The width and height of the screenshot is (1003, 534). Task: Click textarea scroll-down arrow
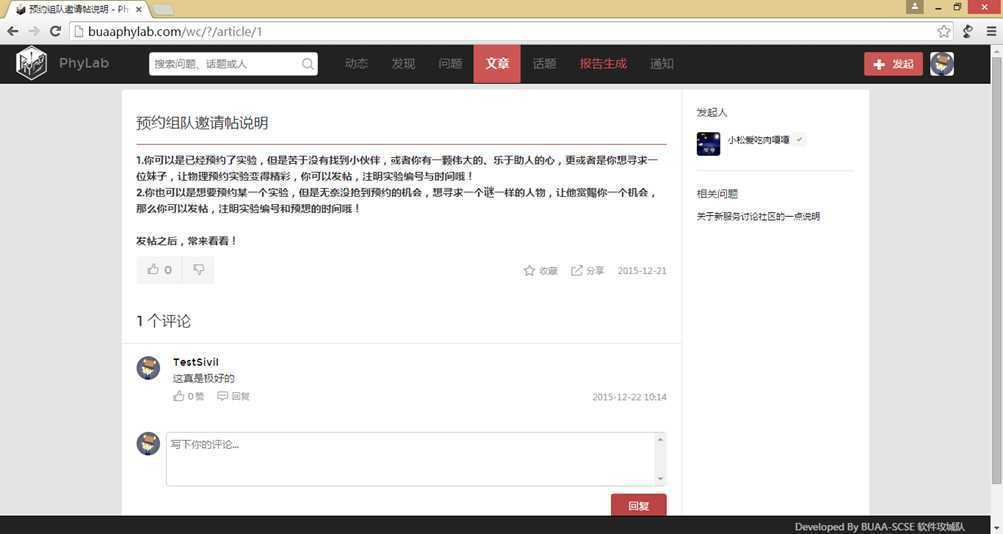(660, 479)
